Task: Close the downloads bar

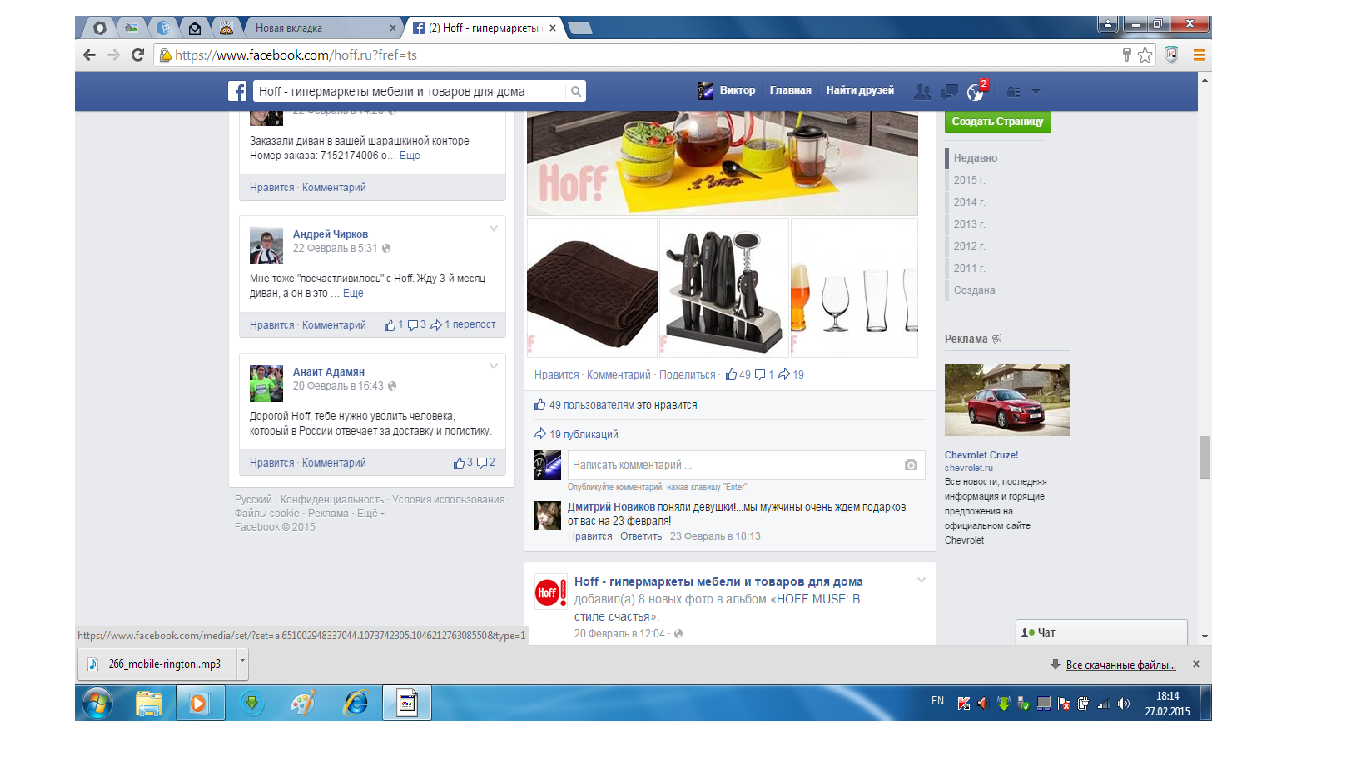Action: 1196,664
